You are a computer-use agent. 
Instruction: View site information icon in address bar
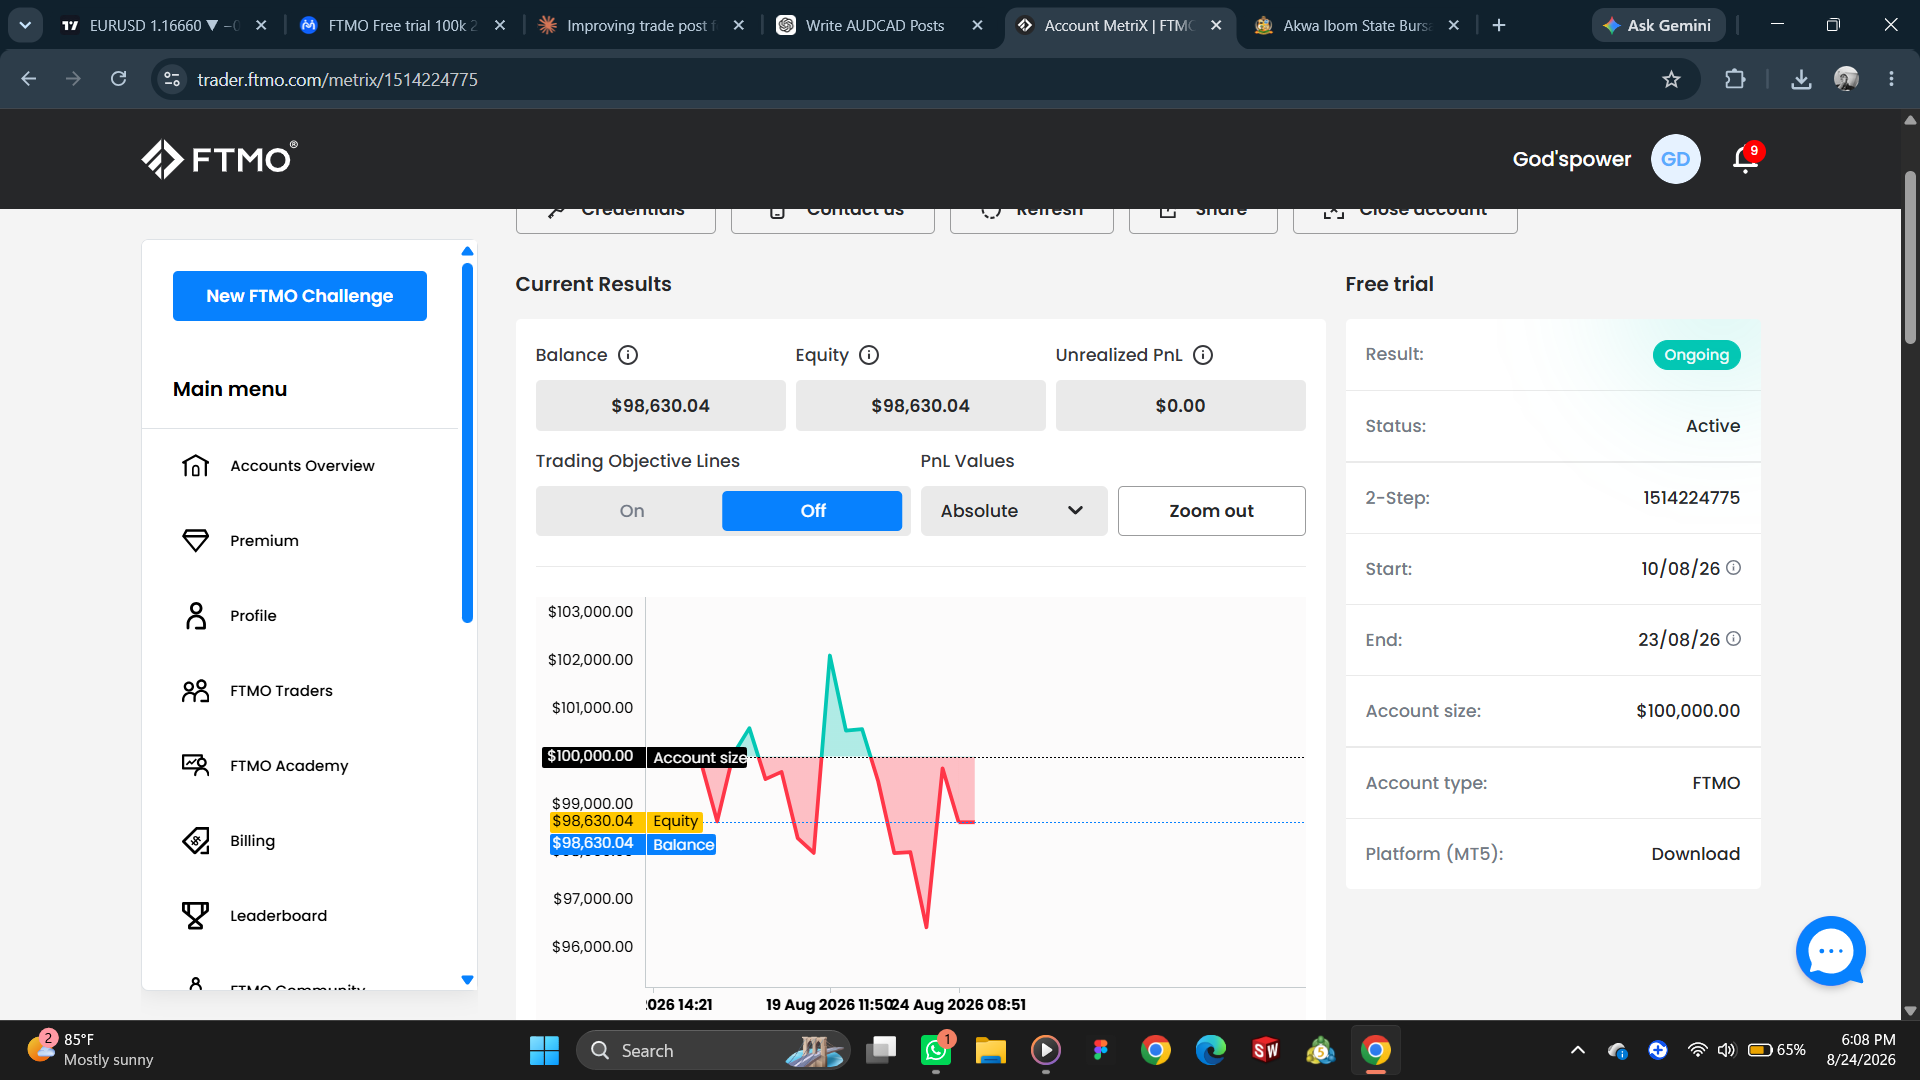click(x=172, y=79)
